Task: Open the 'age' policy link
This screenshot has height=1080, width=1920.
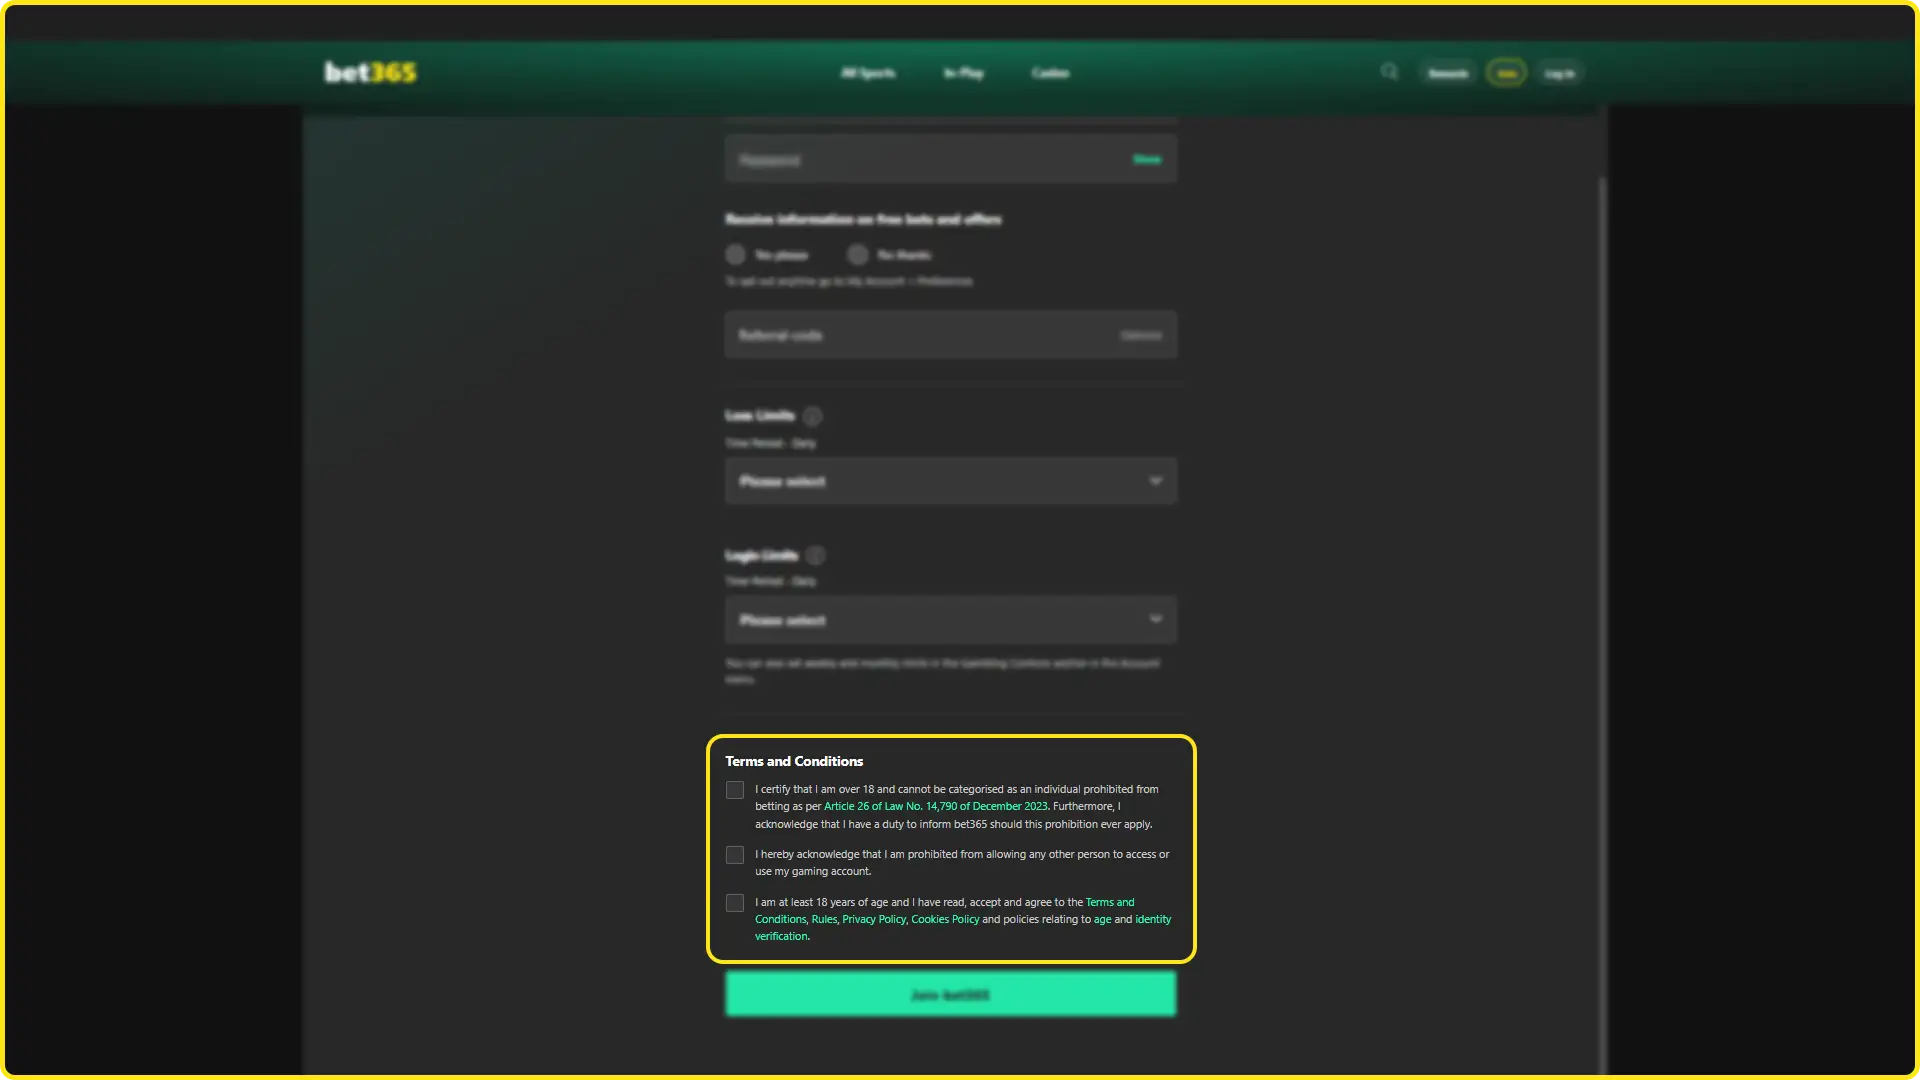Action: click(x=1102, y=920)
